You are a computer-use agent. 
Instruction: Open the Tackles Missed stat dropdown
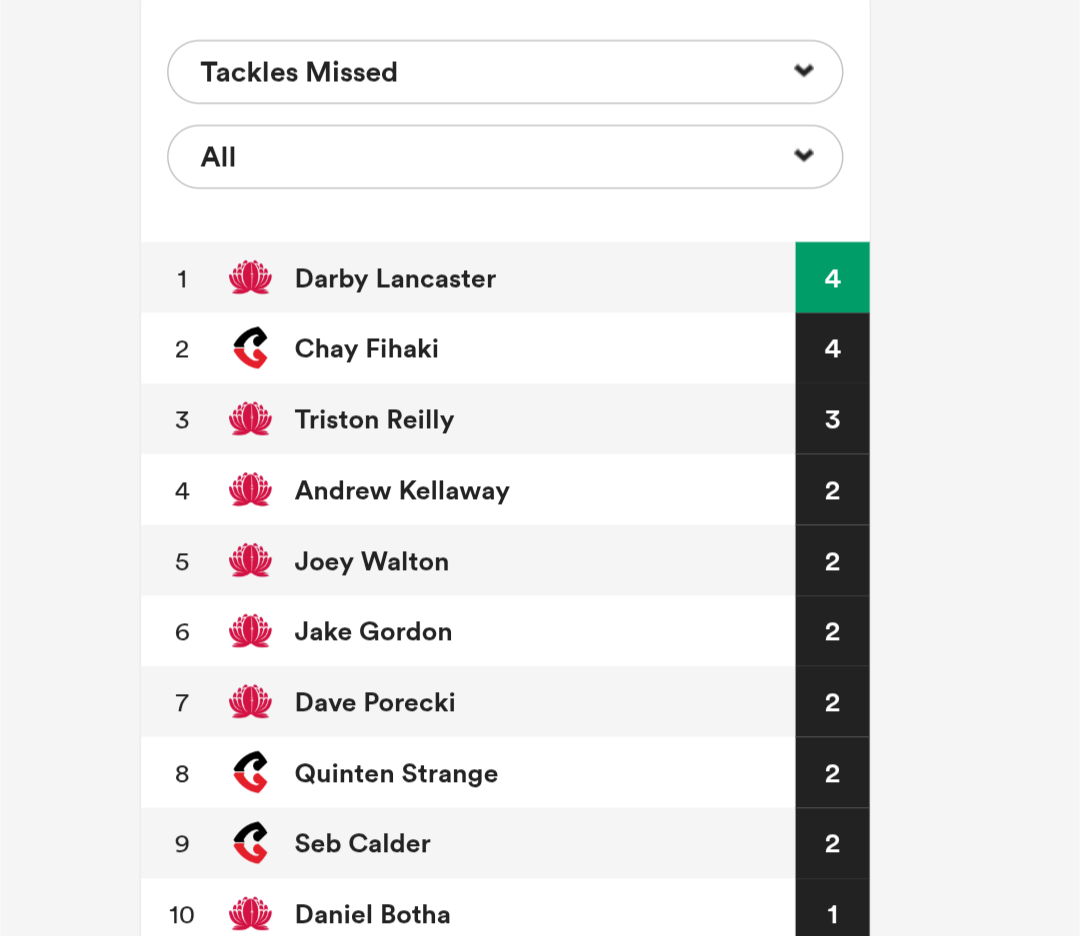505,72
